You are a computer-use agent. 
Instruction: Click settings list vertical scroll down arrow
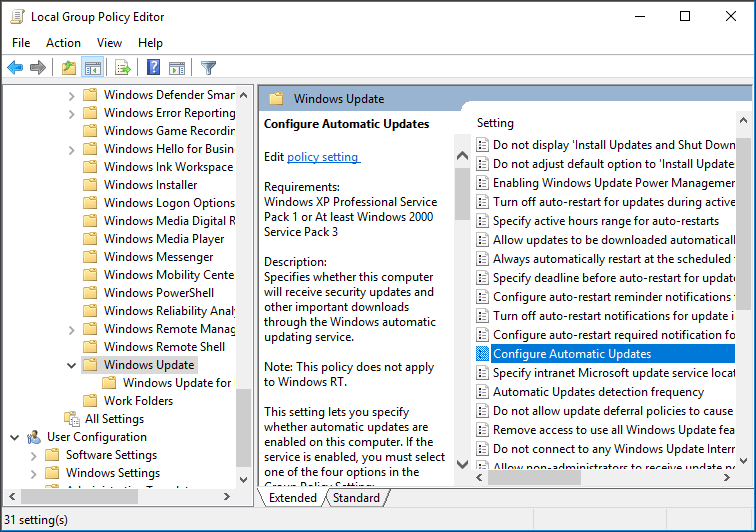(x=743, y=461)
